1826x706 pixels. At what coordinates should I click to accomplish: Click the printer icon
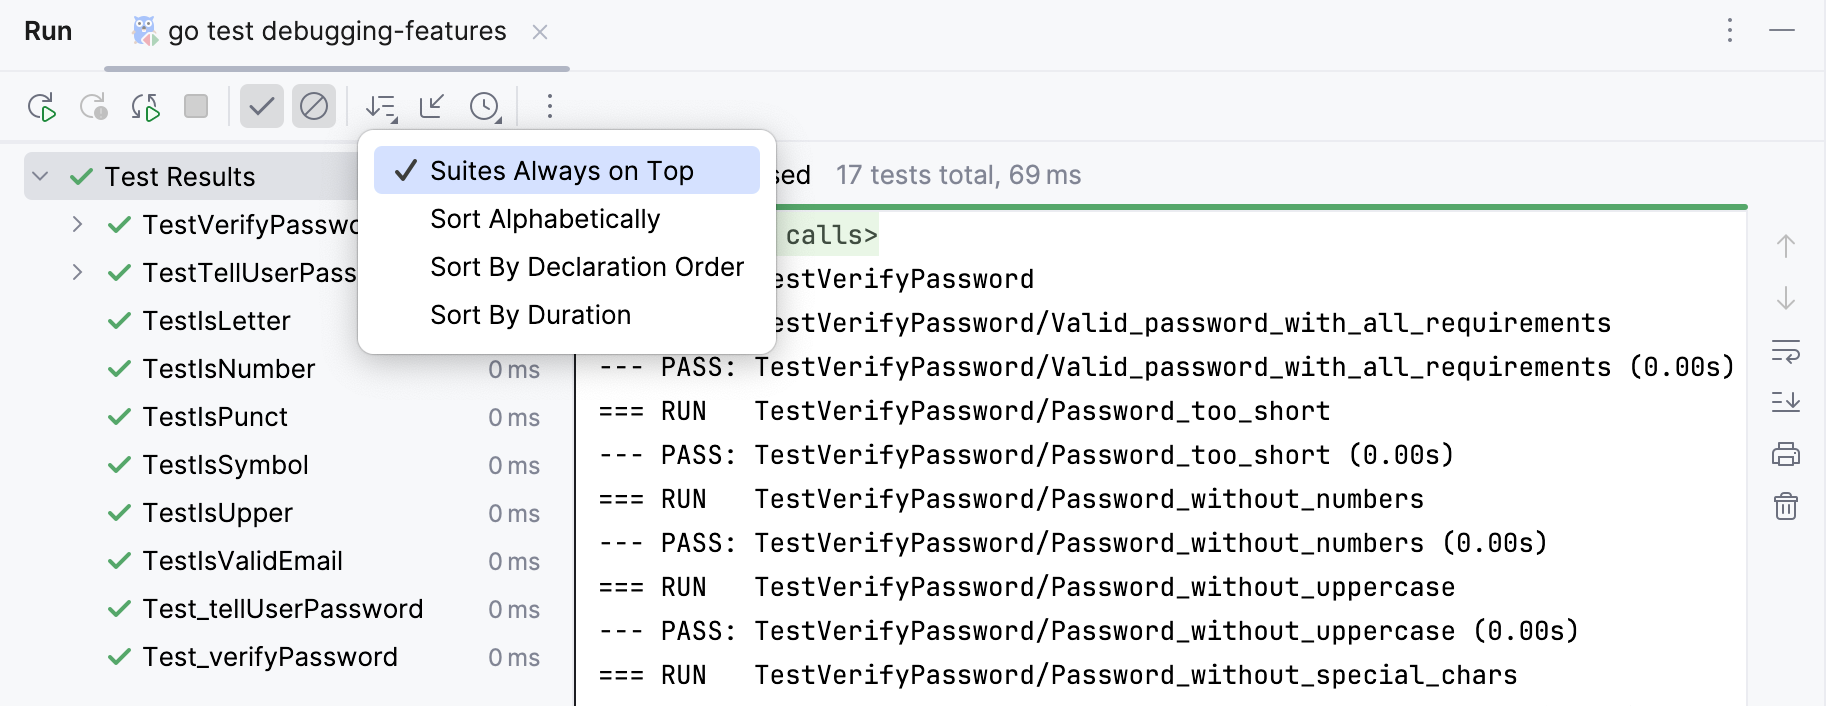[x=1785, y=455]
